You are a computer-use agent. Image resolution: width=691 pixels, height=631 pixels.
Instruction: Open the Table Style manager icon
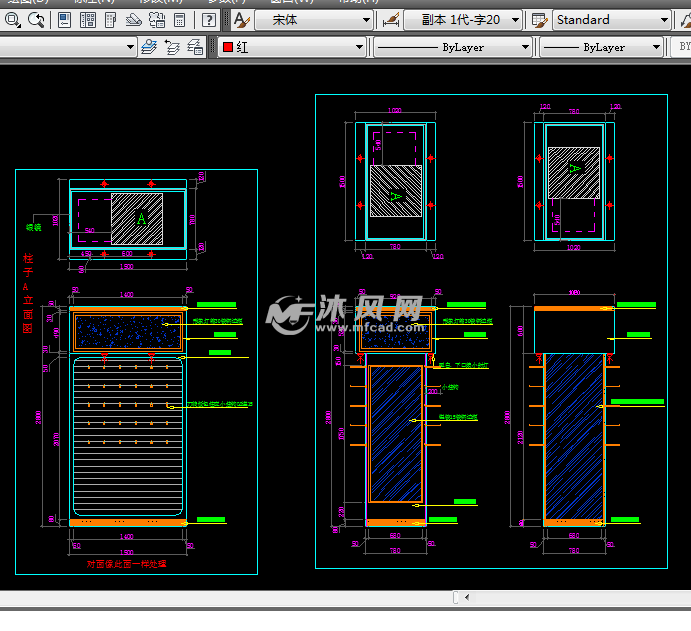coord(539,20)
